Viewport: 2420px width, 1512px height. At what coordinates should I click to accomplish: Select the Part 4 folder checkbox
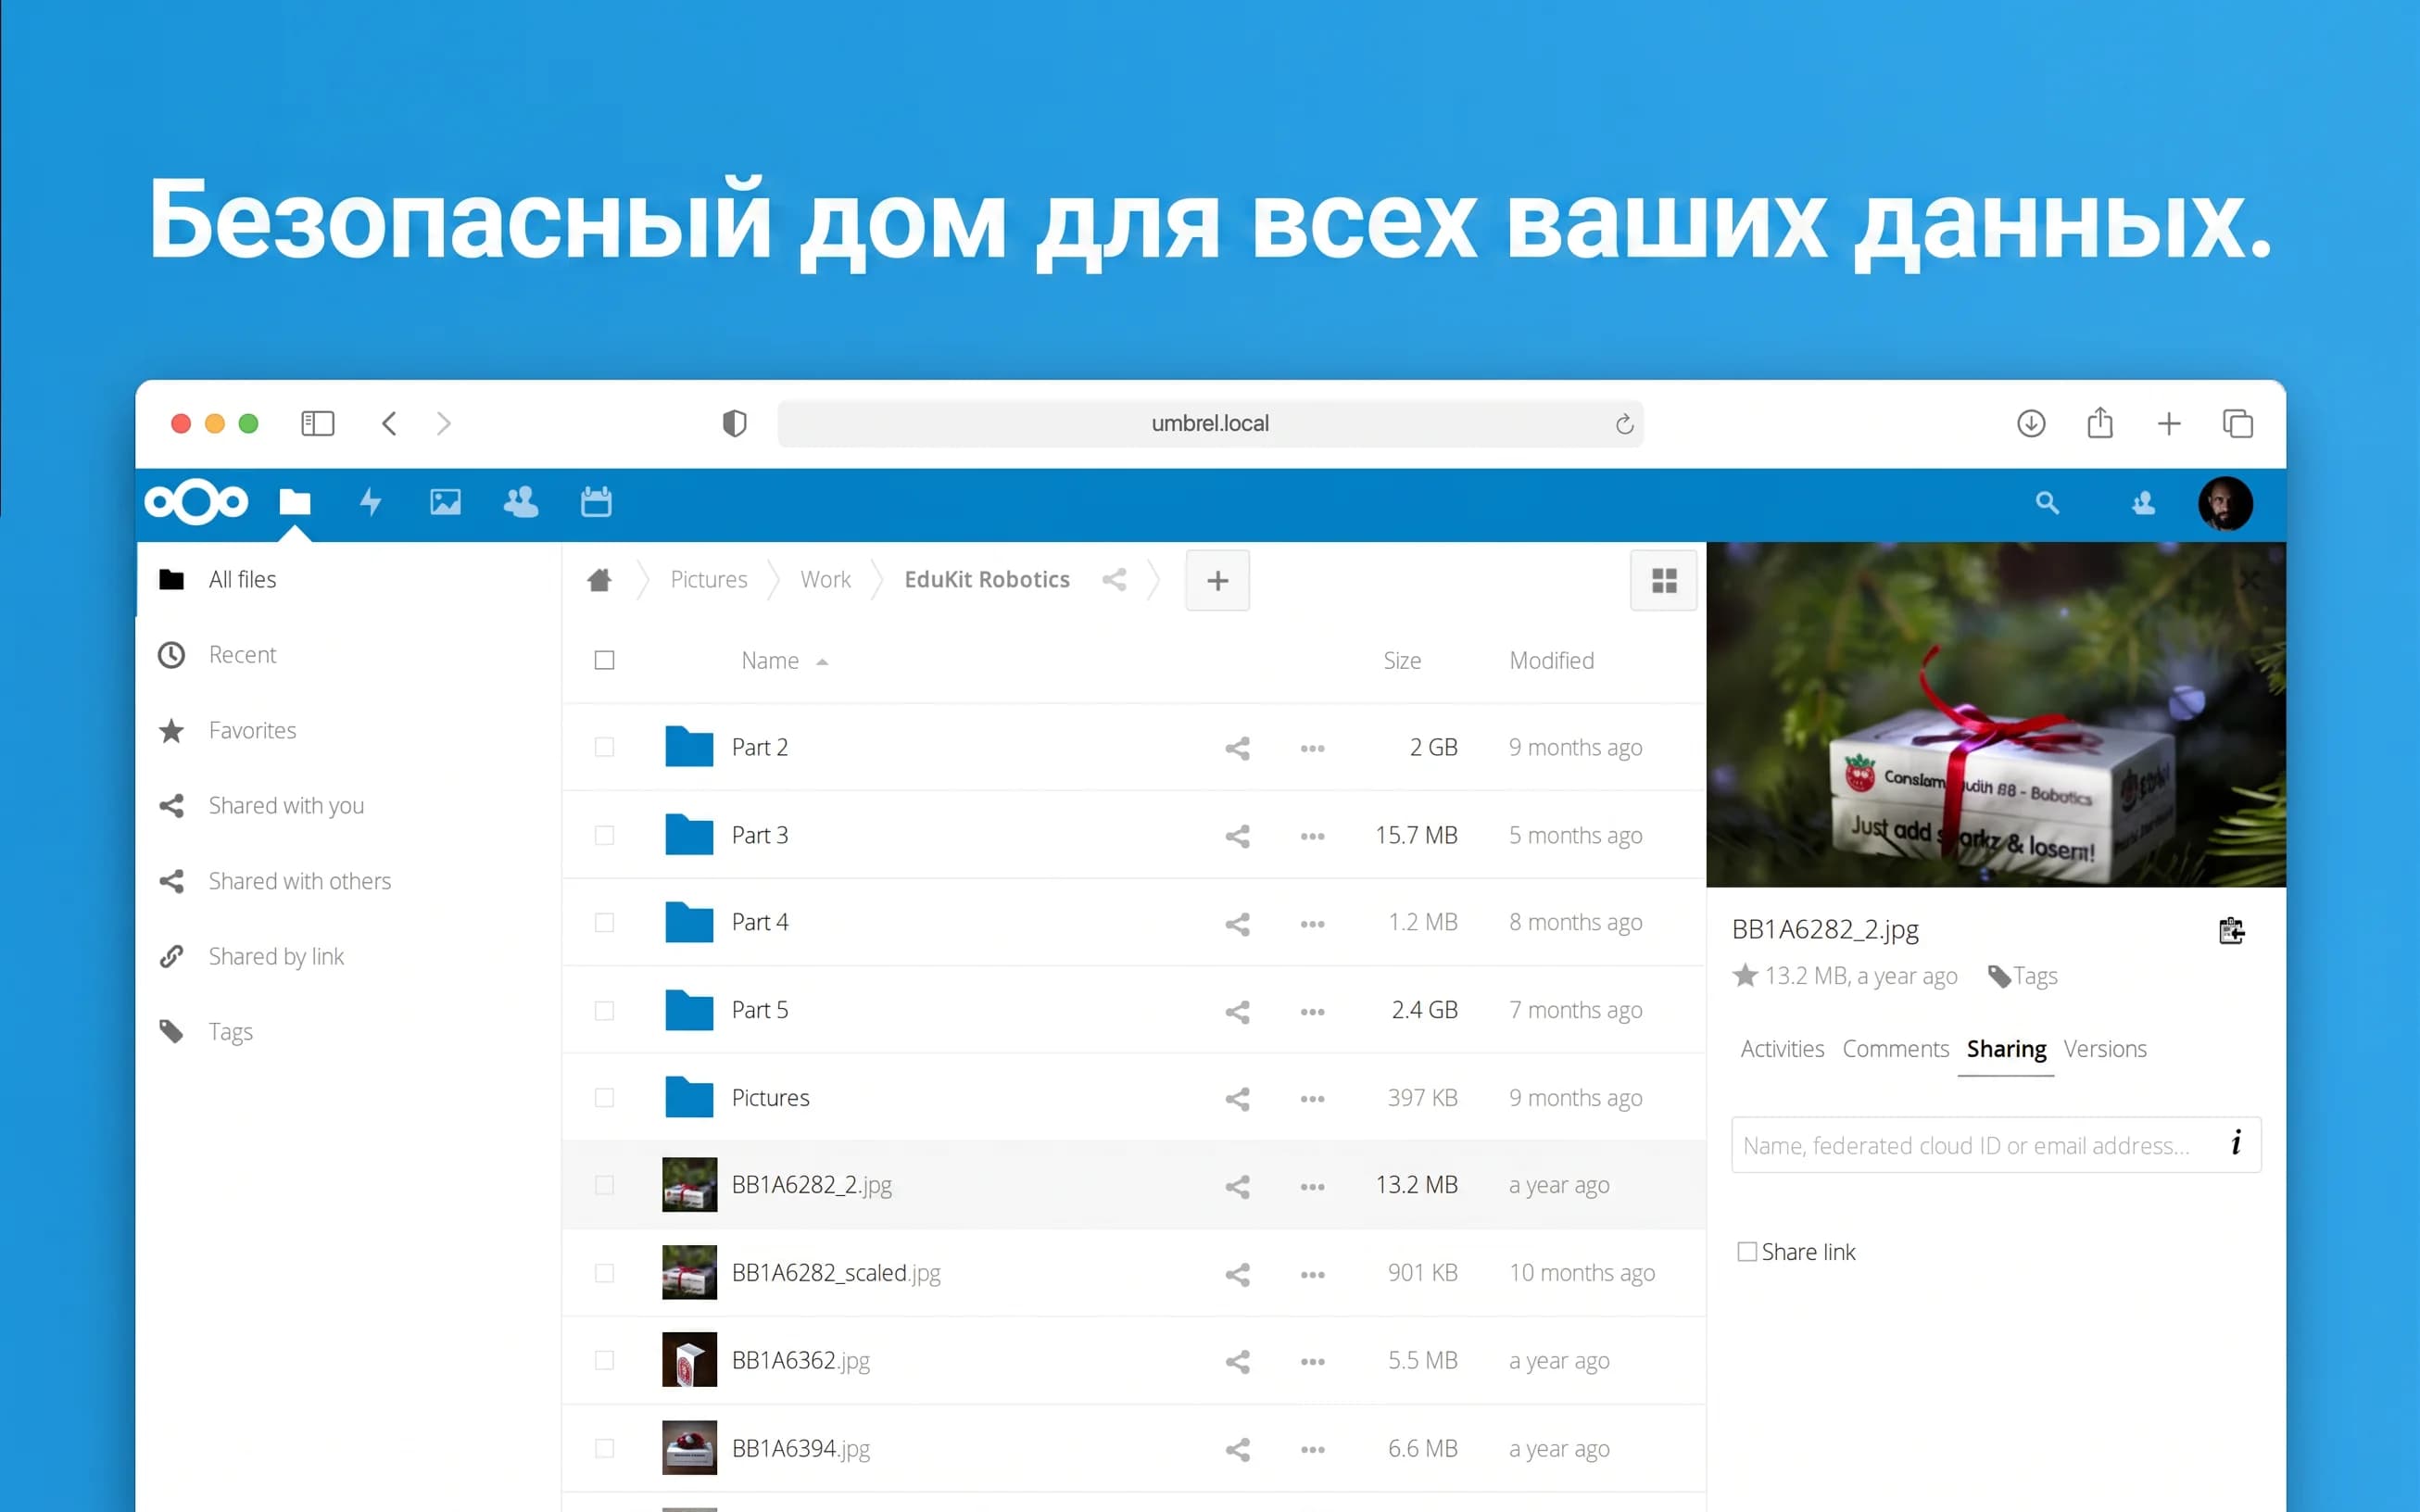pos(604,922)
